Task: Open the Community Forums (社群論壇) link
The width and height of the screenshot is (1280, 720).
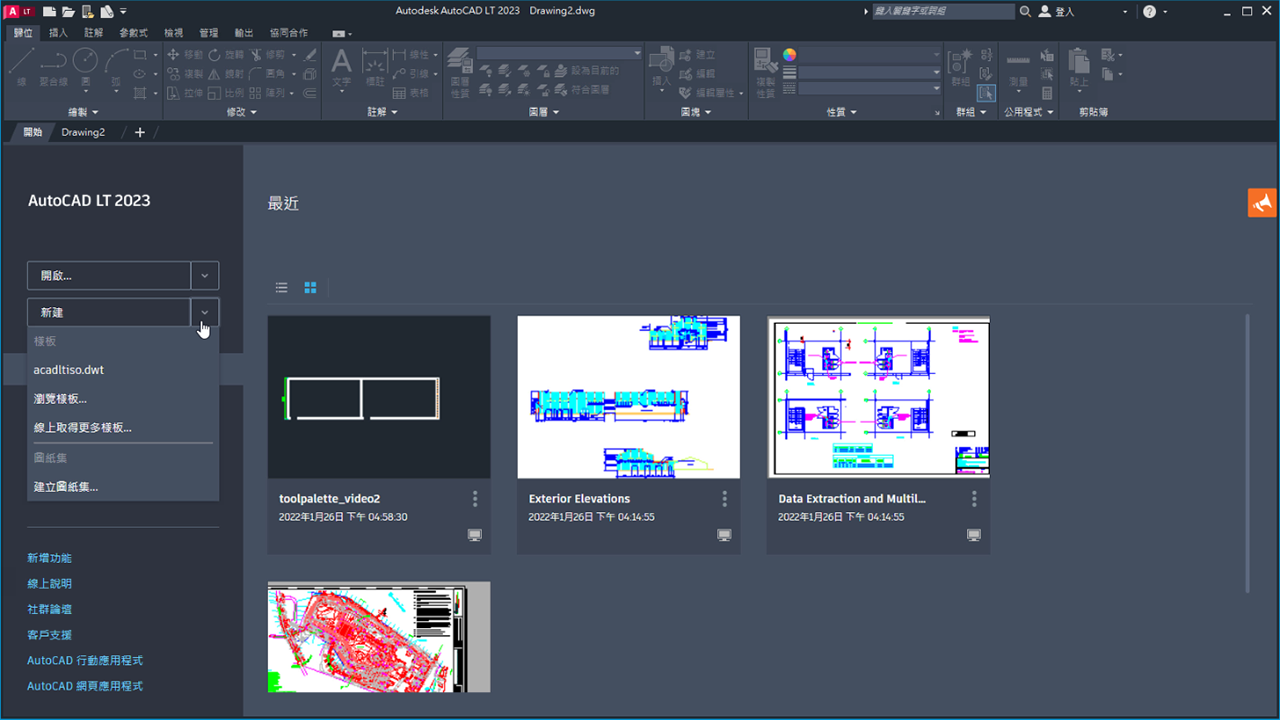Action: click(x=49, y=609)
